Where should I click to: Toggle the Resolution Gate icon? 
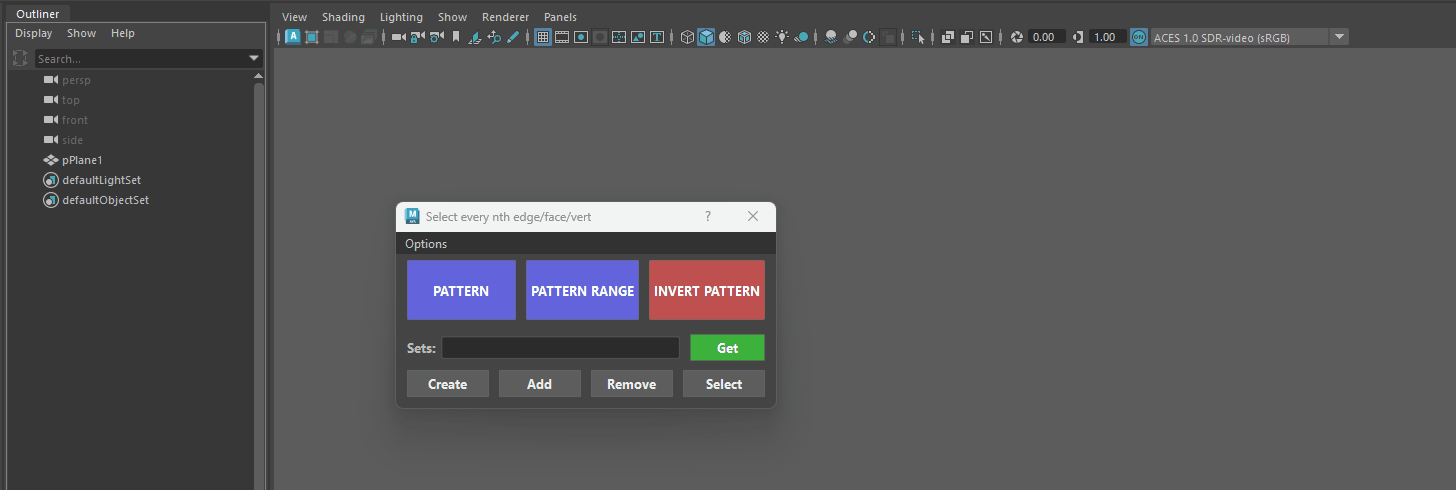(581, 37)
